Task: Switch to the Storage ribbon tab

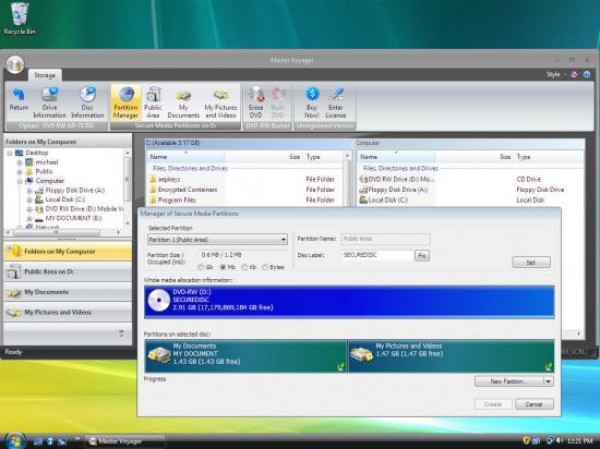Action: tap(45, 75)
